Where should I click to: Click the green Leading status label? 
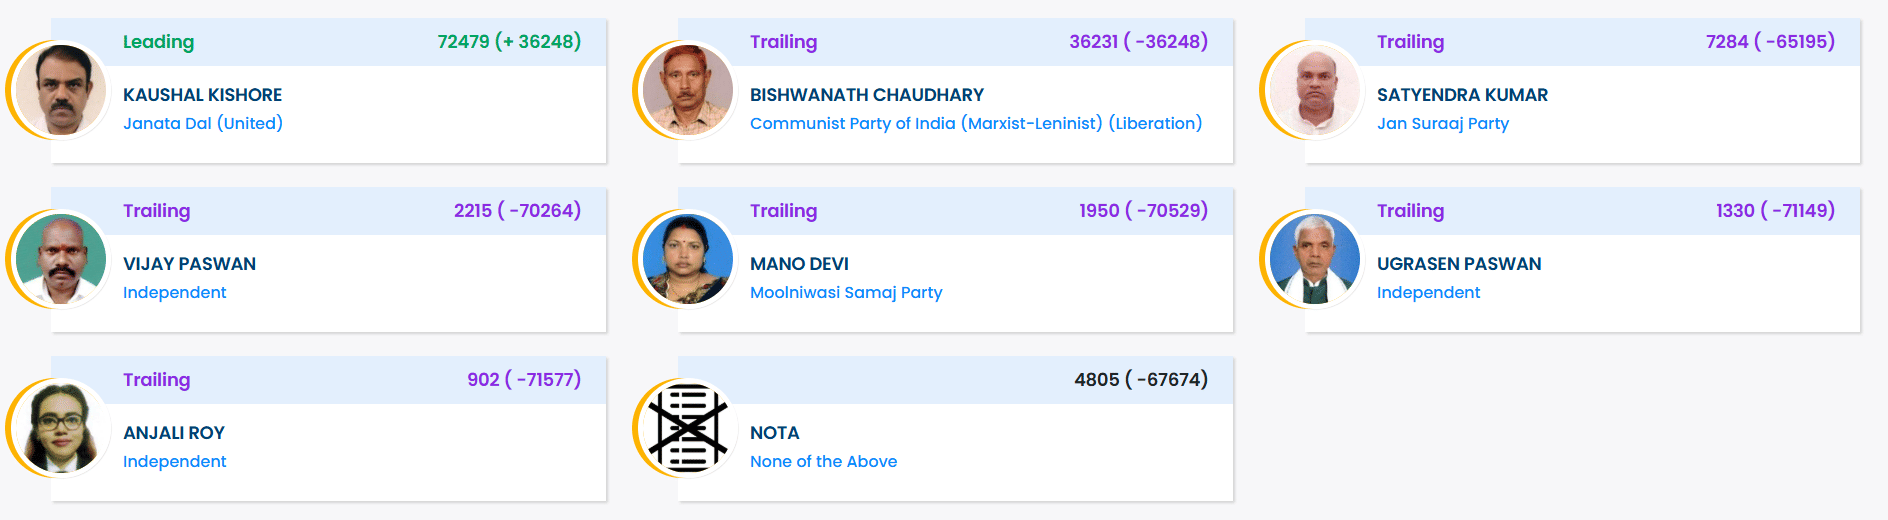[158, 42]
